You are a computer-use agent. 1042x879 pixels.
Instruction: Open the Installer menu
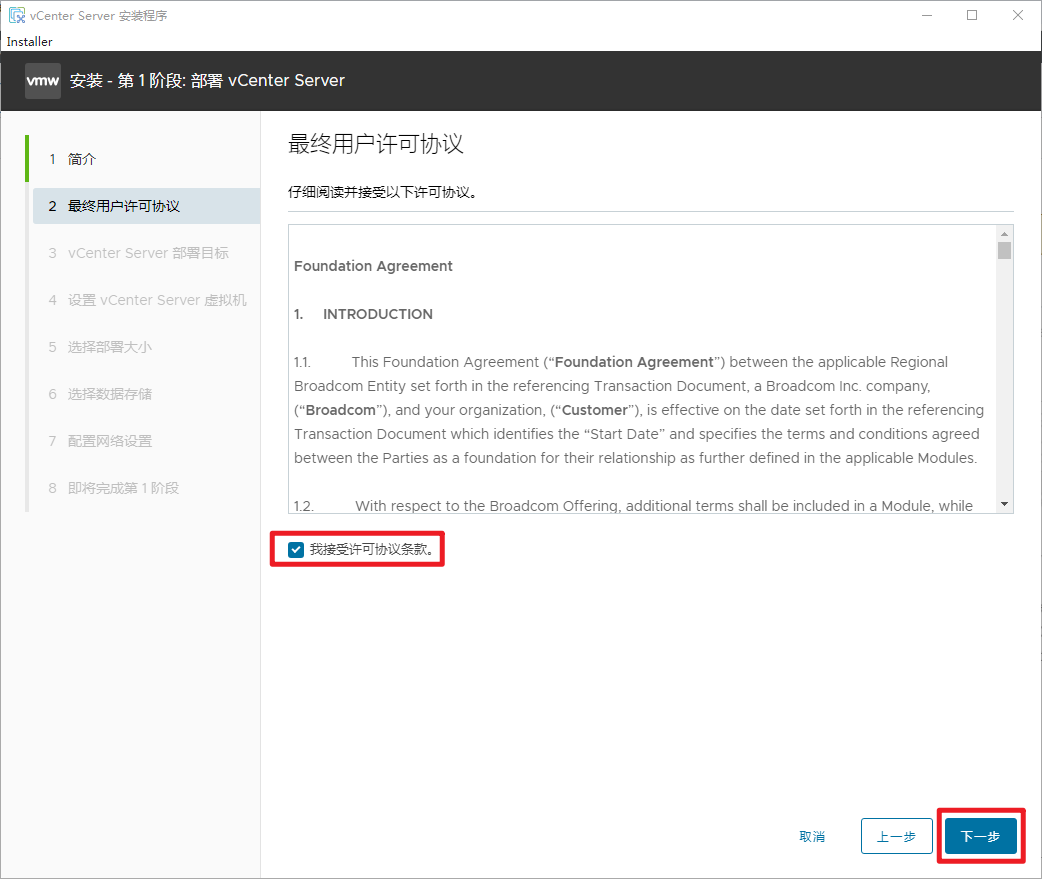coord(29,42)
